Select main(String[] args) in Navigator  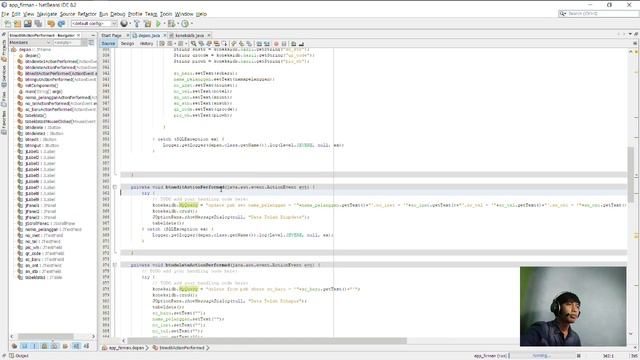click(43, 91)
